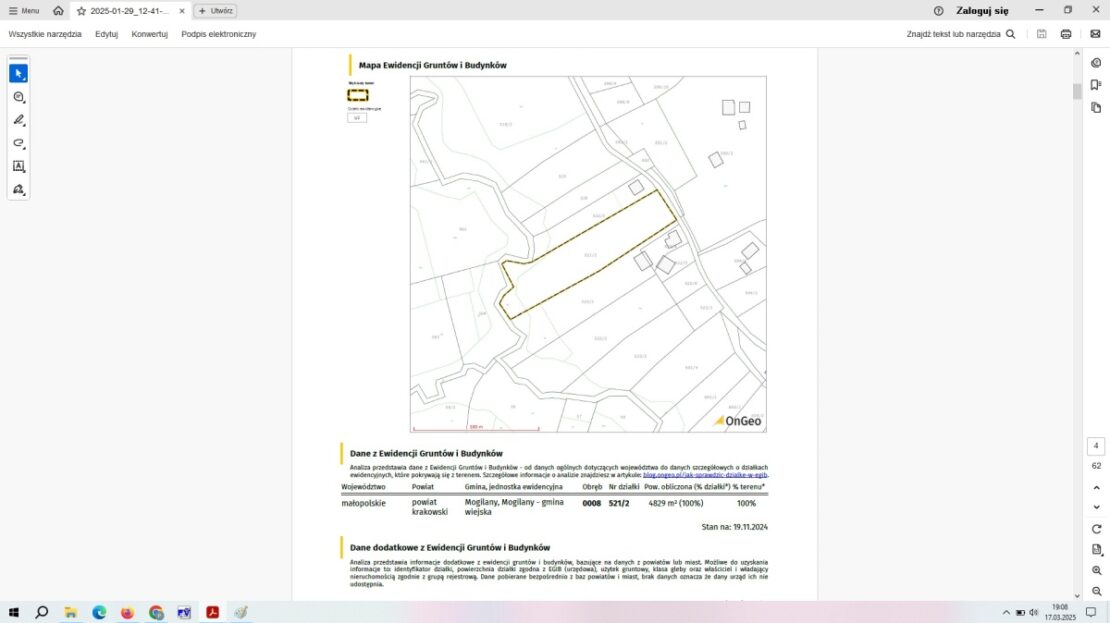Share document by email envelope icon
The height and width of the screenshot is (623, 1110).
click(1095, 34)
